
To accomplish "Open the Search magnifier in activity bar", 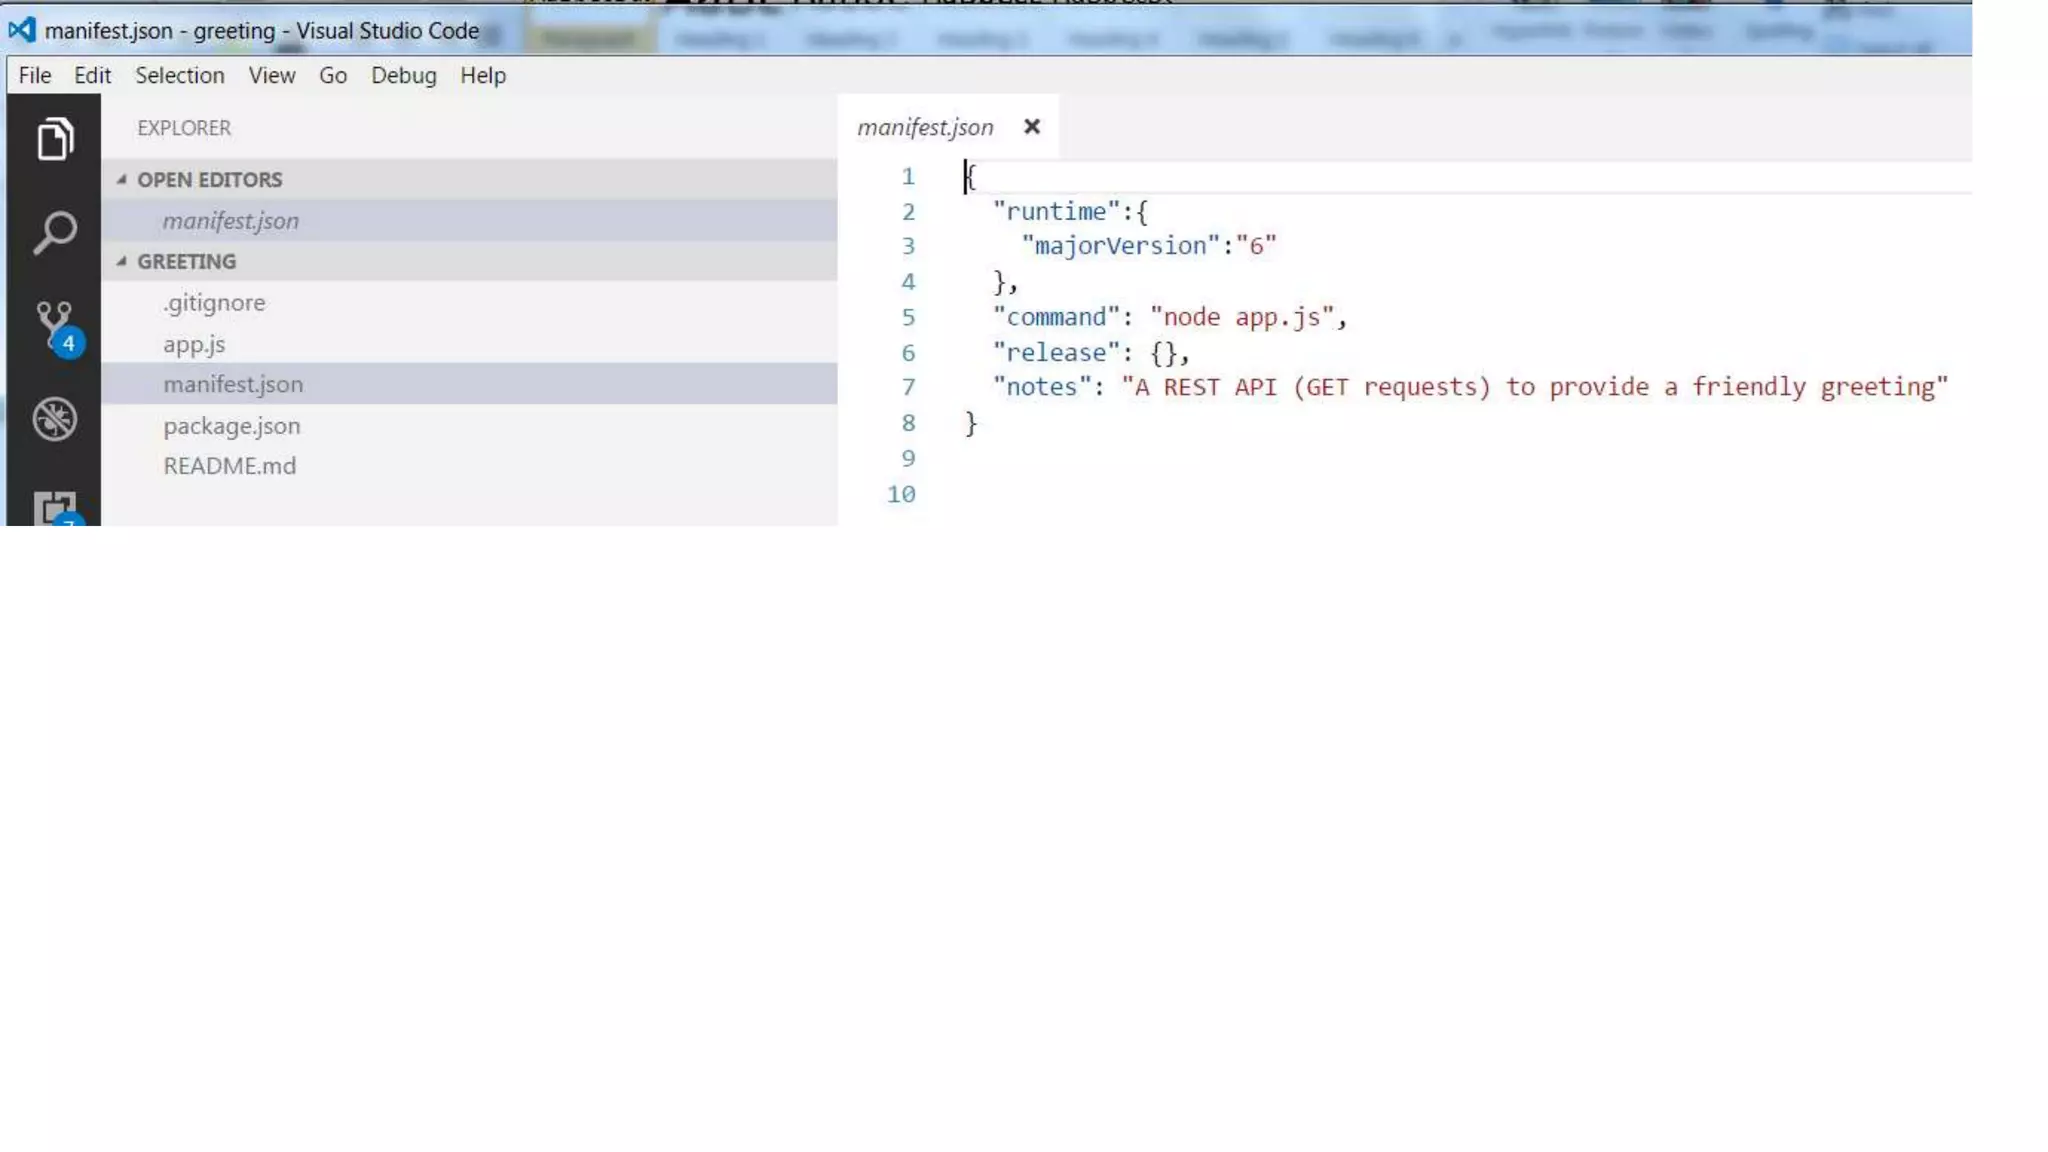I will [54, 232].
